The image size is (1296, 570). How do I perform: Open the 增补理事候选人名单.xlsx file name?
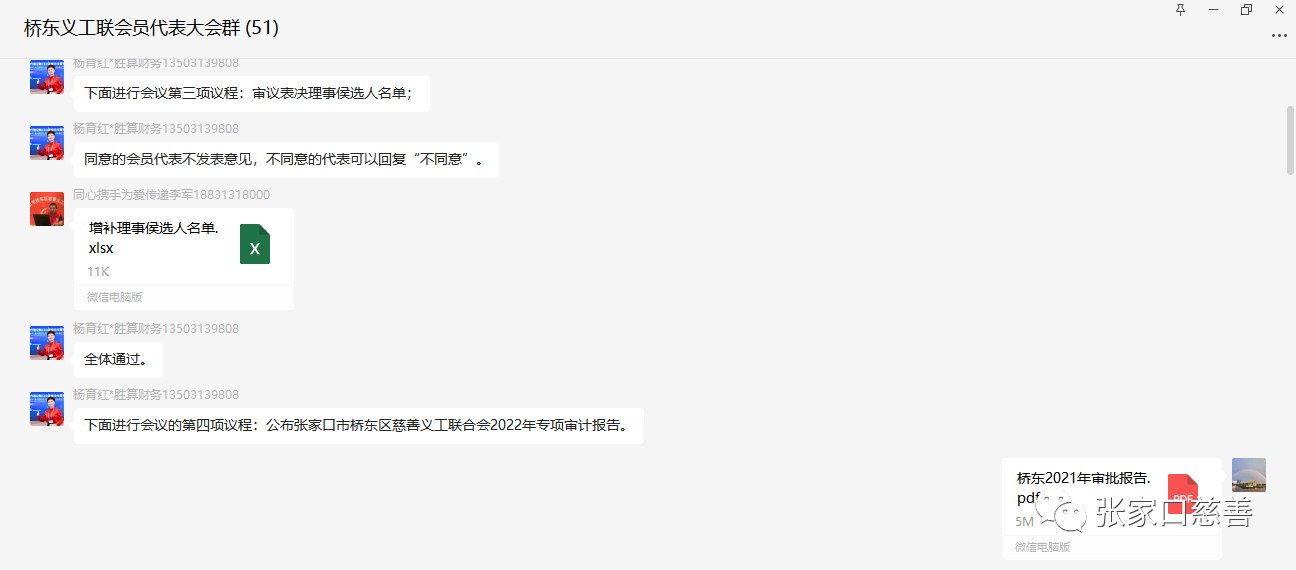click(x=153, y=237)
